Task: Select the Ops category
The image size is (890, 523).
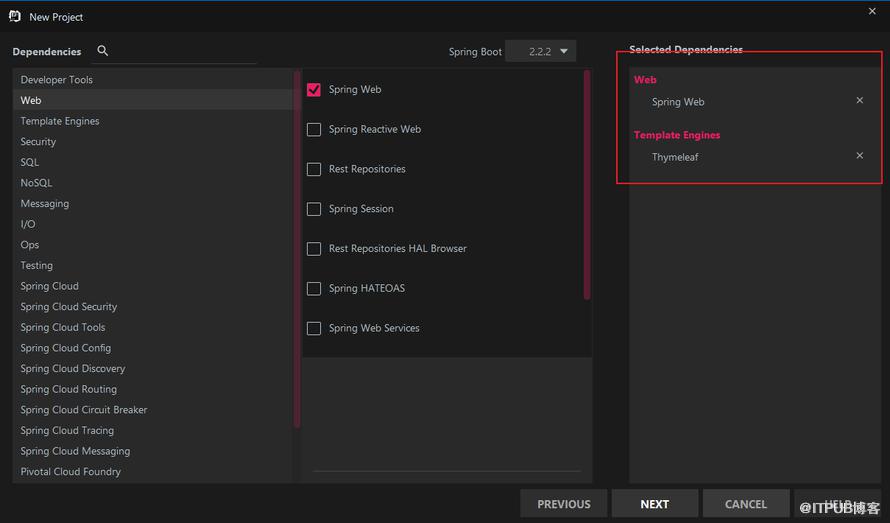Action: [x=152, y=245]
